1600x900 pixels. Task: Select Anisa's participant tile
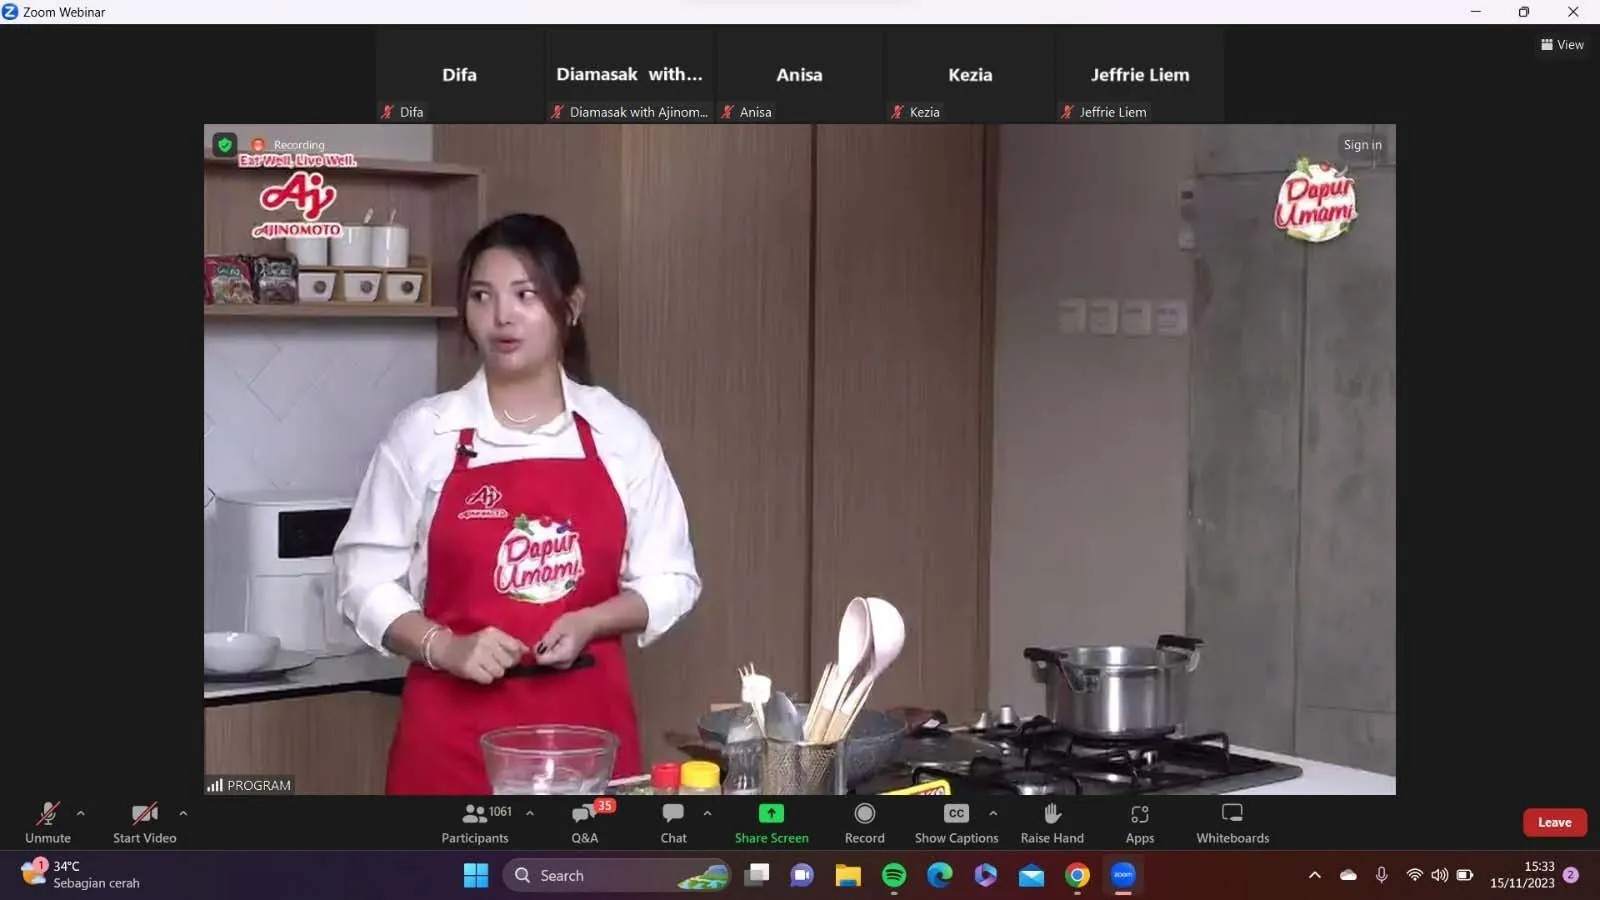tap(799, 76)
